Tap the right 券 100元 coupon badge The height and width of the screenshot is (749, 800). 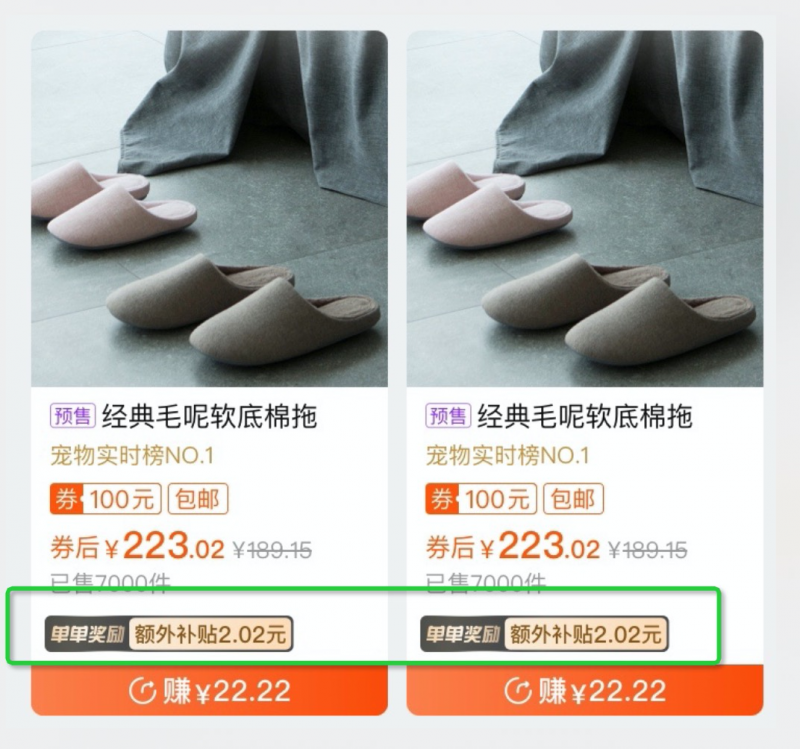pos(481,498)
